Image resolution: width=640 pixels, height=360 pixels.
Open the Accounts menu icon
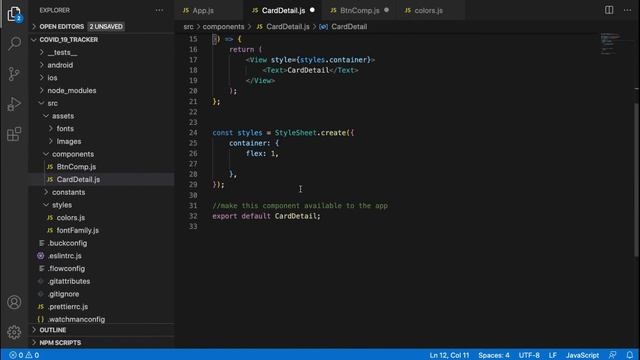[14, 302]
